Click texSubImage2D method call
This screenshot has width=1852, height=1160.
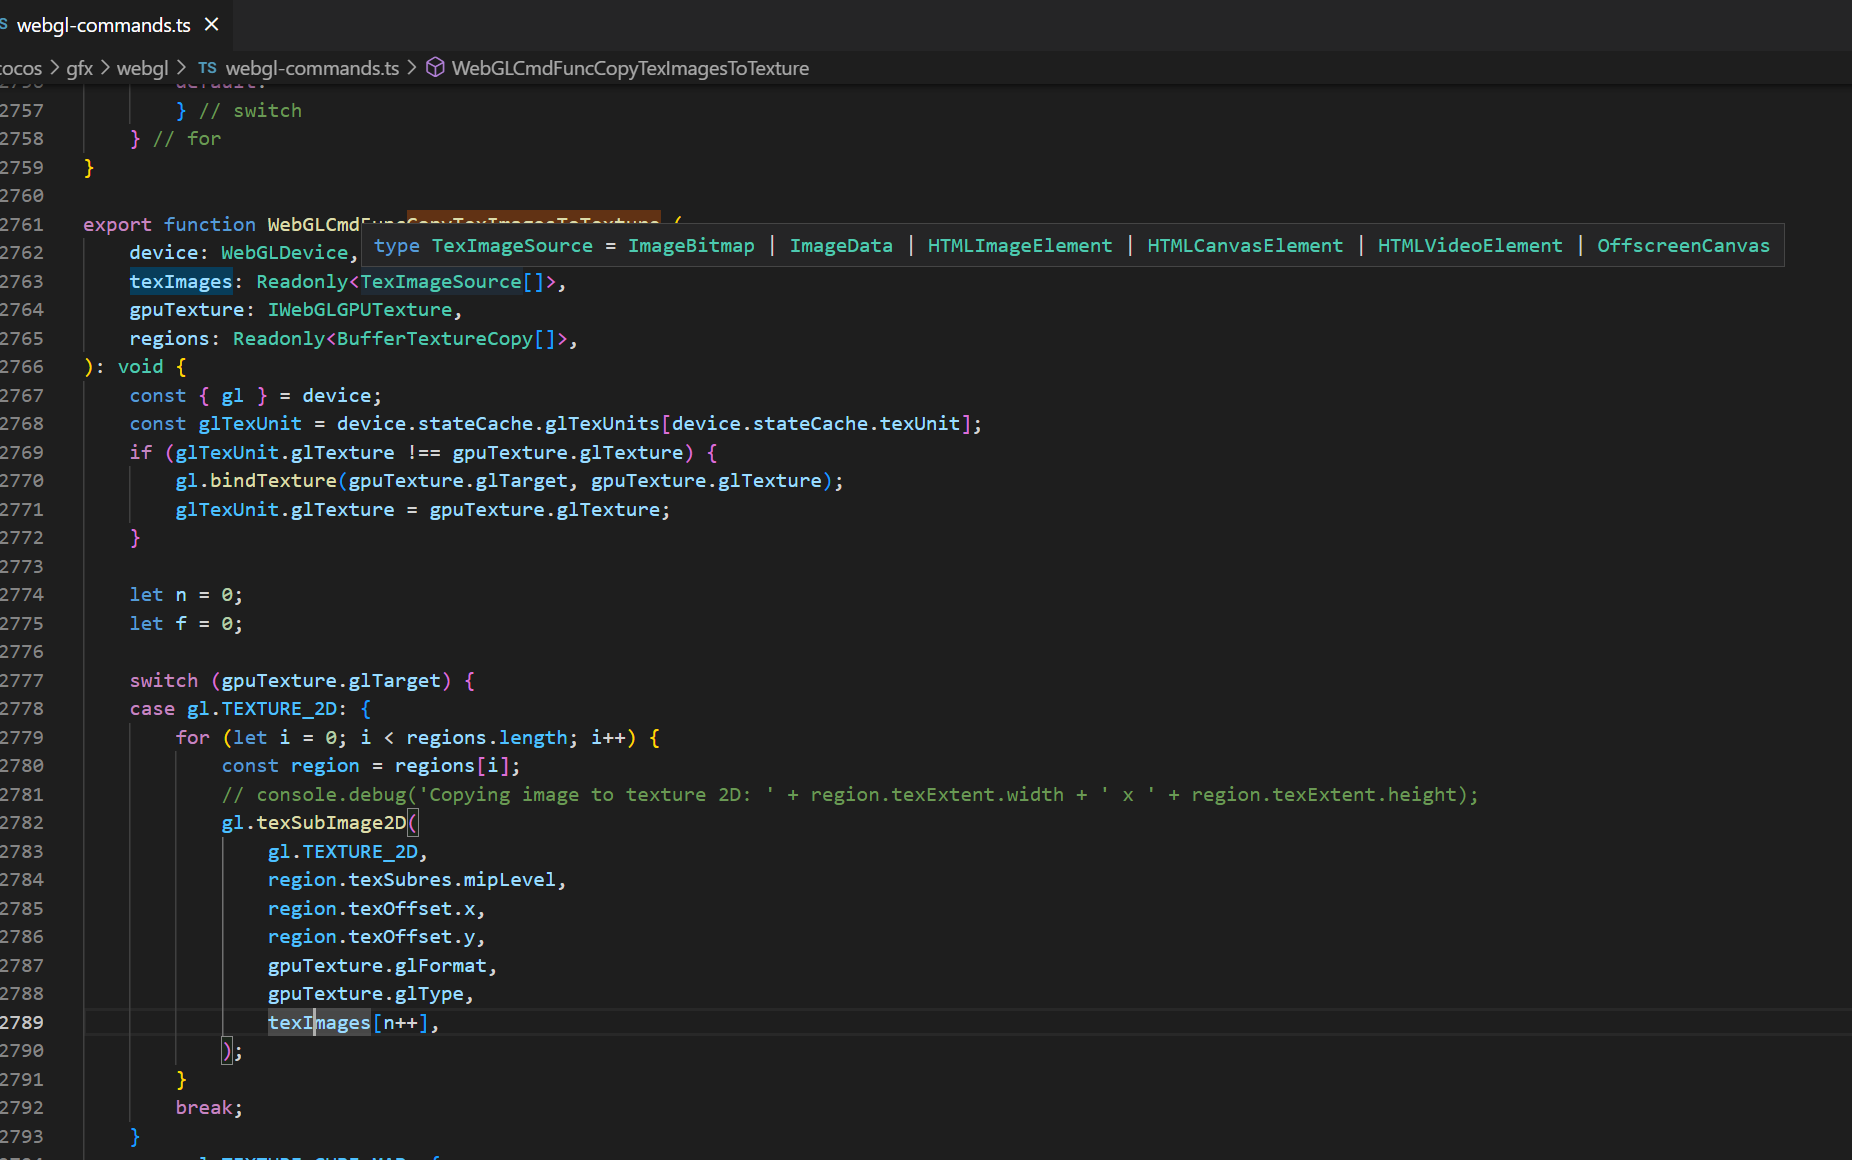tap(331, 823)
